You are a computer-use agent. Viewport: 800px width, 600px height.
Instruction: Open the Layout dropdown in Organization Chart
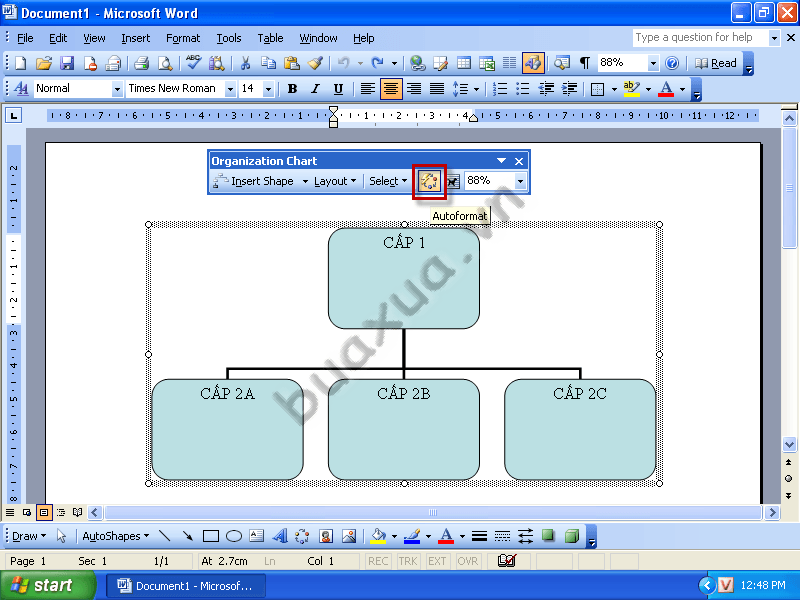tap(335, 181)
